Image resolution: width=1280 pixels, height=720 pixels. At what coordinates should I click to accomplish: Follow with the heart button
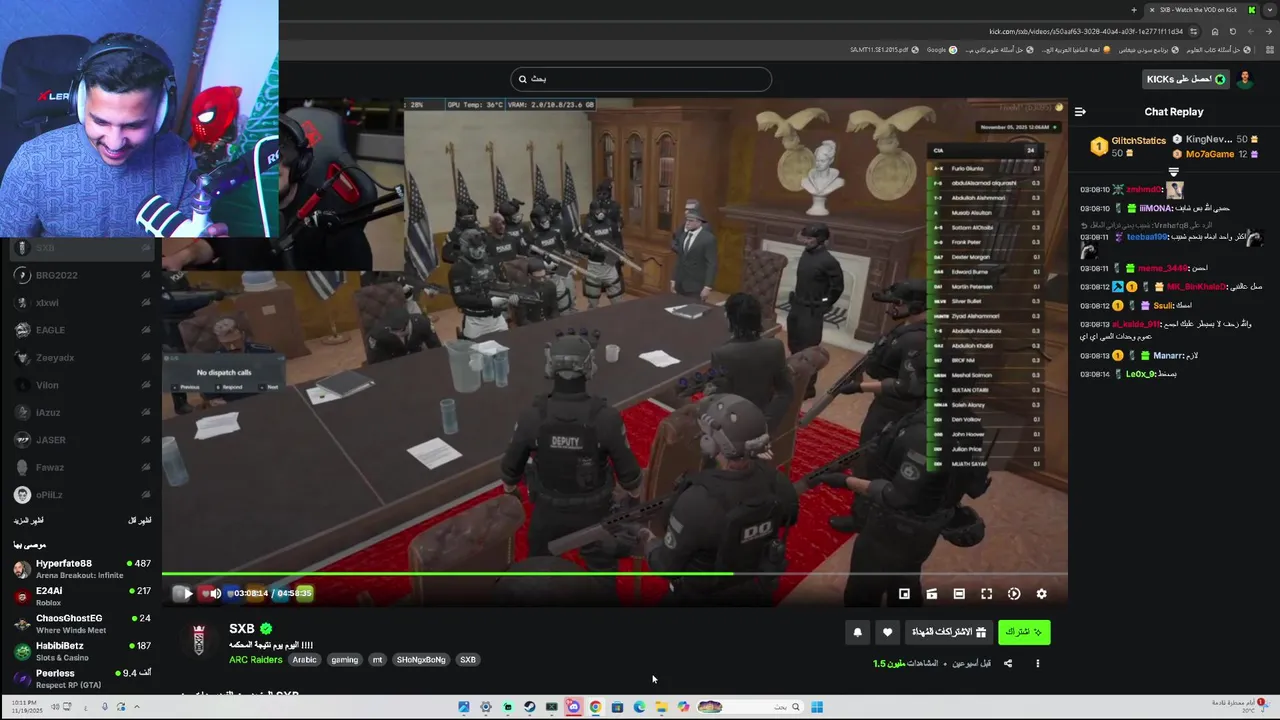click(887, 632)
